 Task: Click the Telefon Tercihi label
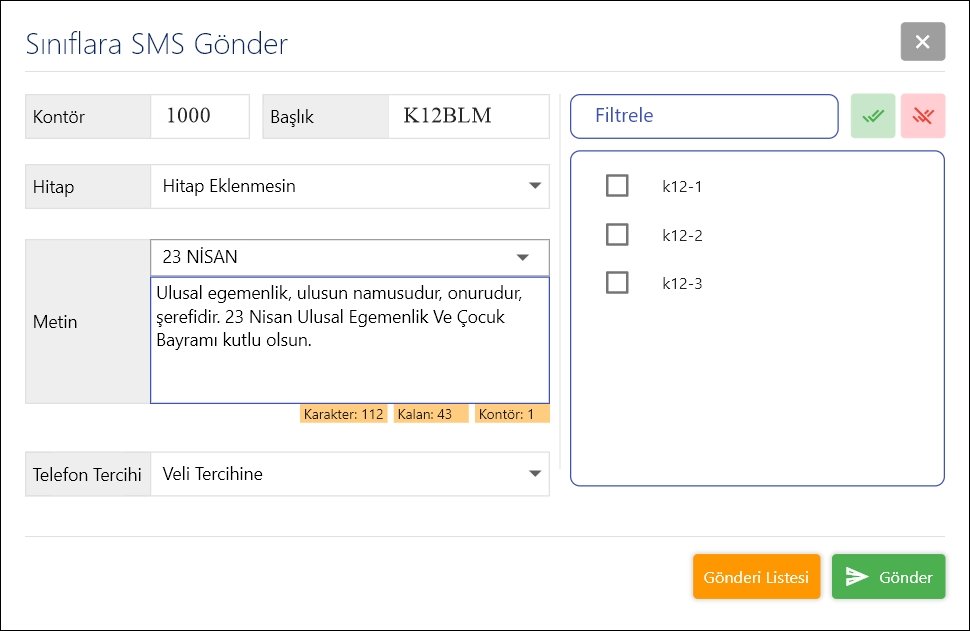87,474
